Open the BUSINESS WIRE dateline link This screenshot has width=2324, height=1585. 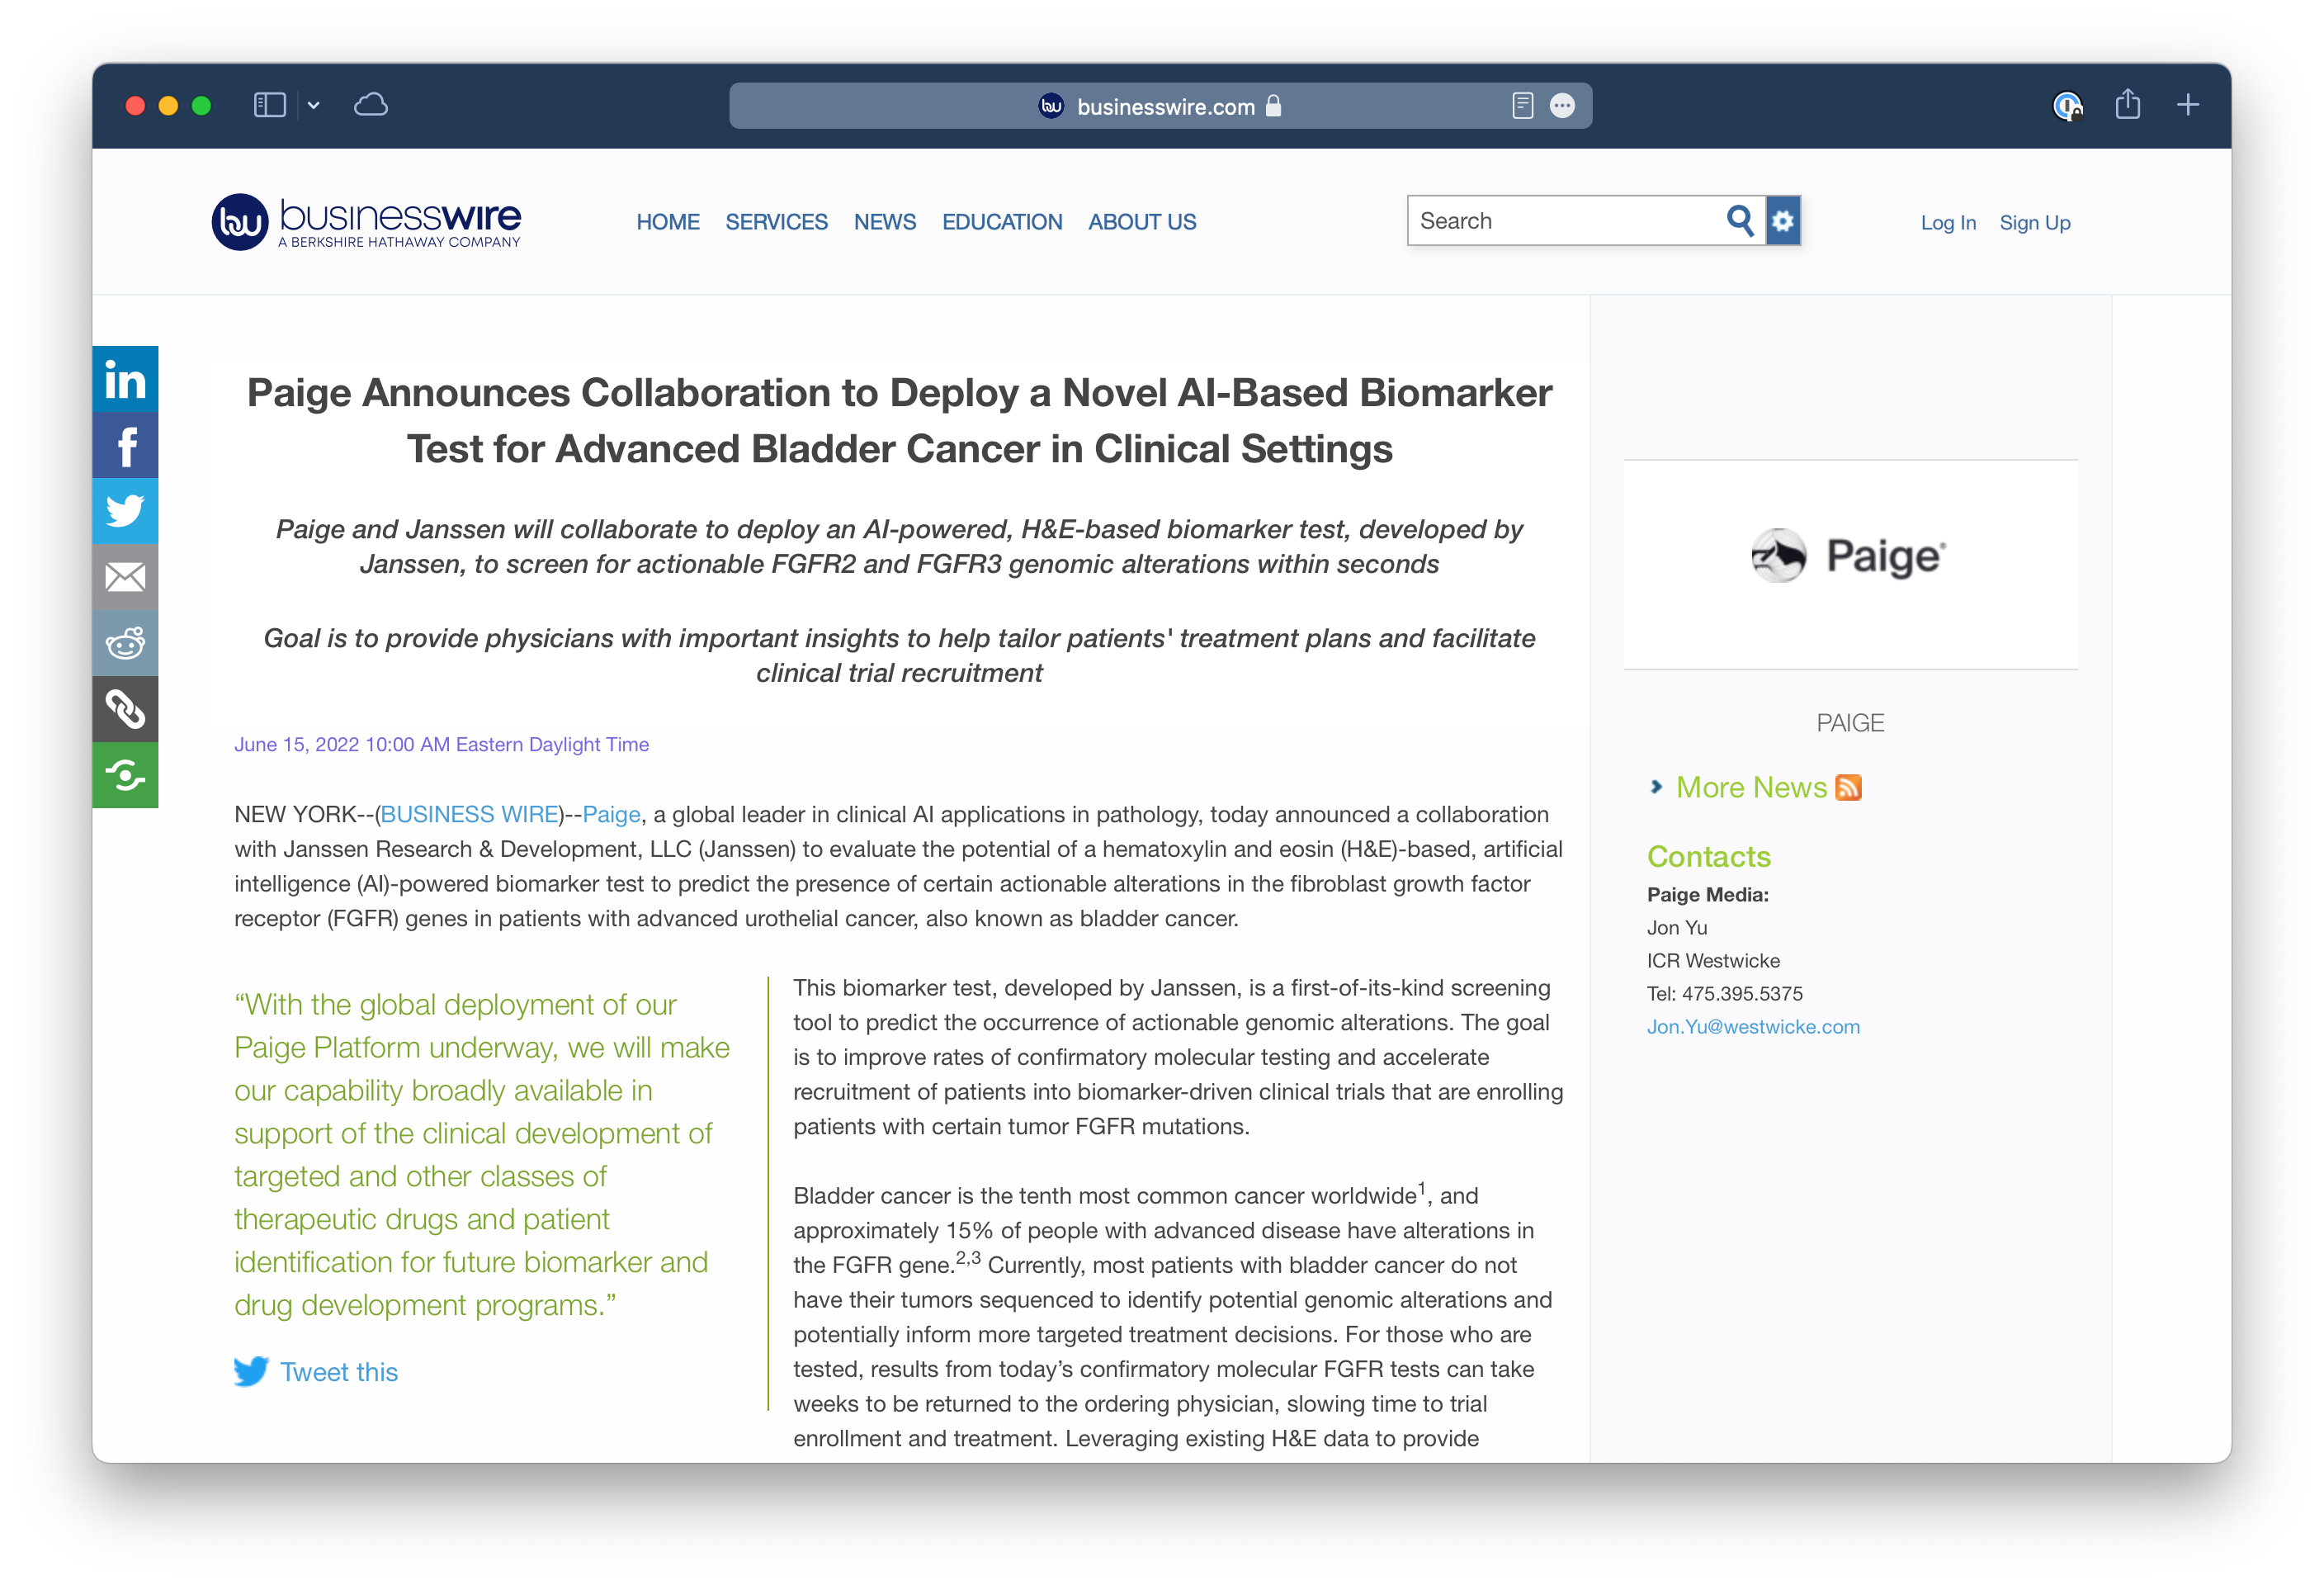[470, 814]
